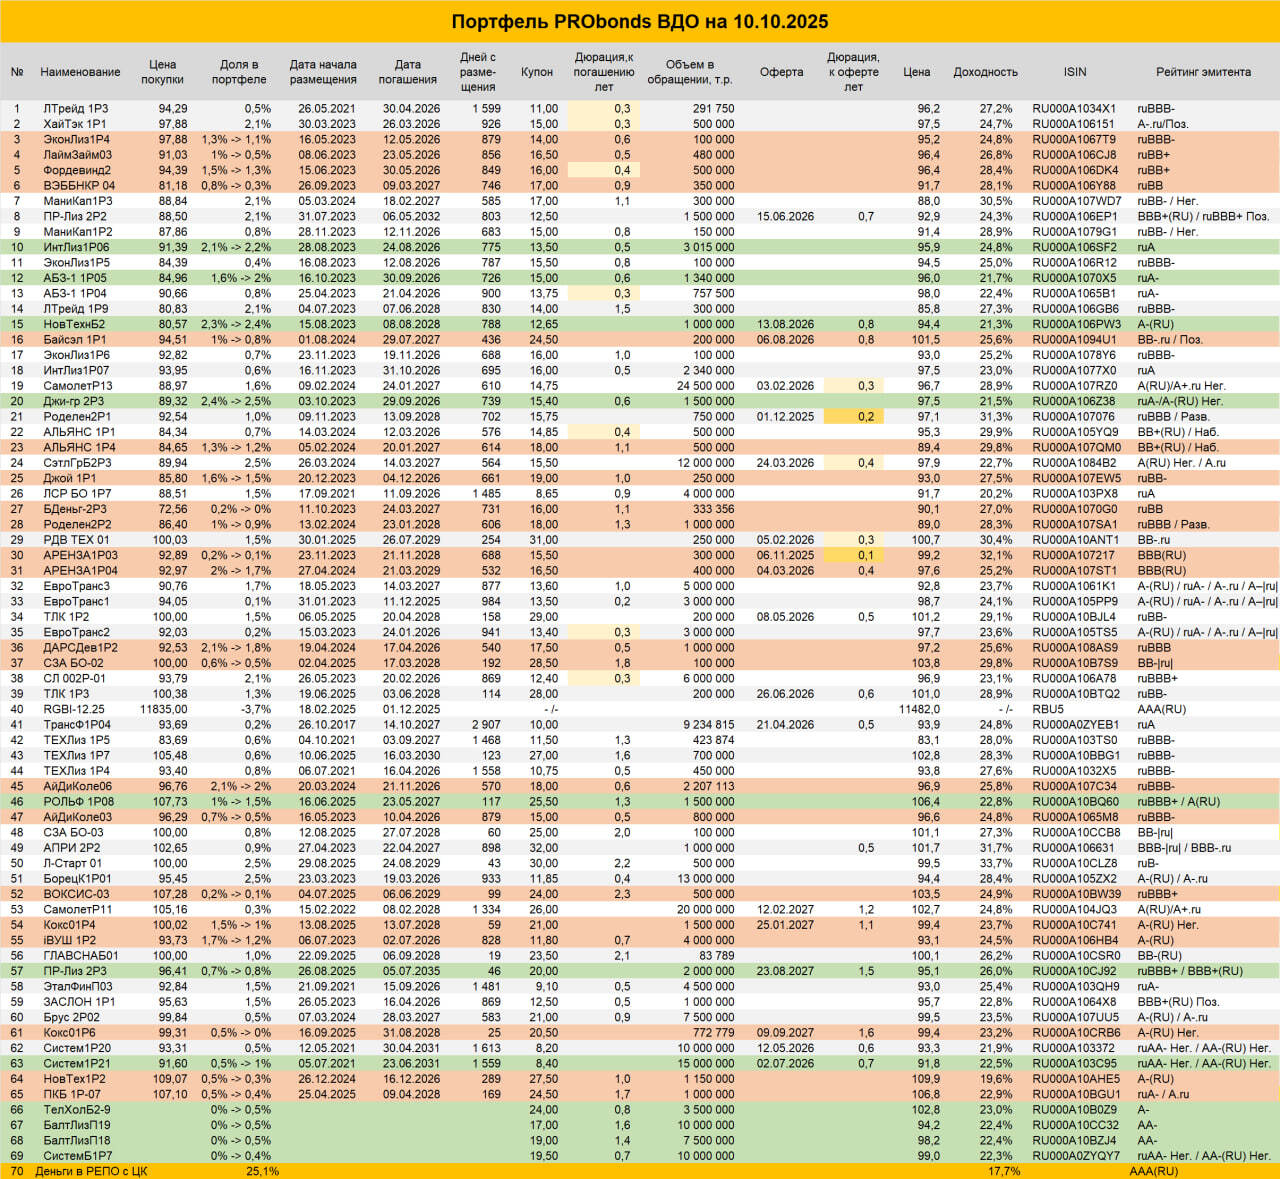Viewport: 1280px width, 1179px height.
Task: Select the 'Дата погашения' column header
Action: coord(408,72)
